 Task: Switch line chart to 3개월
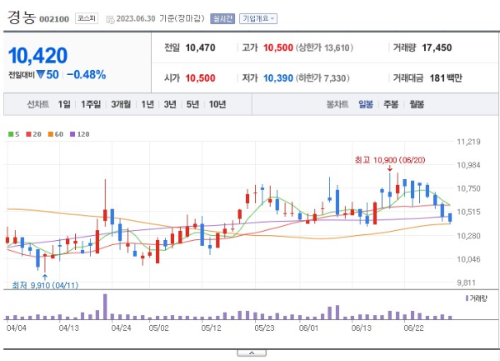[121, 104]
